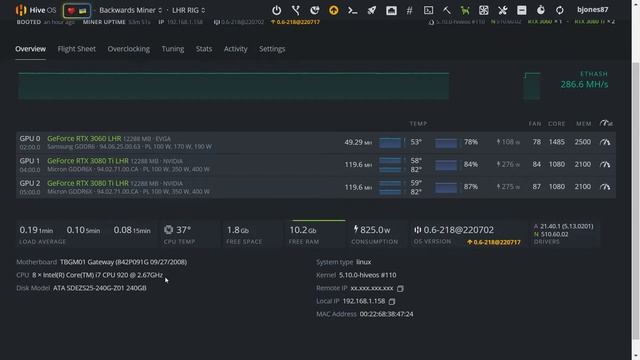Go to the Stats tab
The width and height of the screenshot is (640, 360).
click(x=204, y=49)
